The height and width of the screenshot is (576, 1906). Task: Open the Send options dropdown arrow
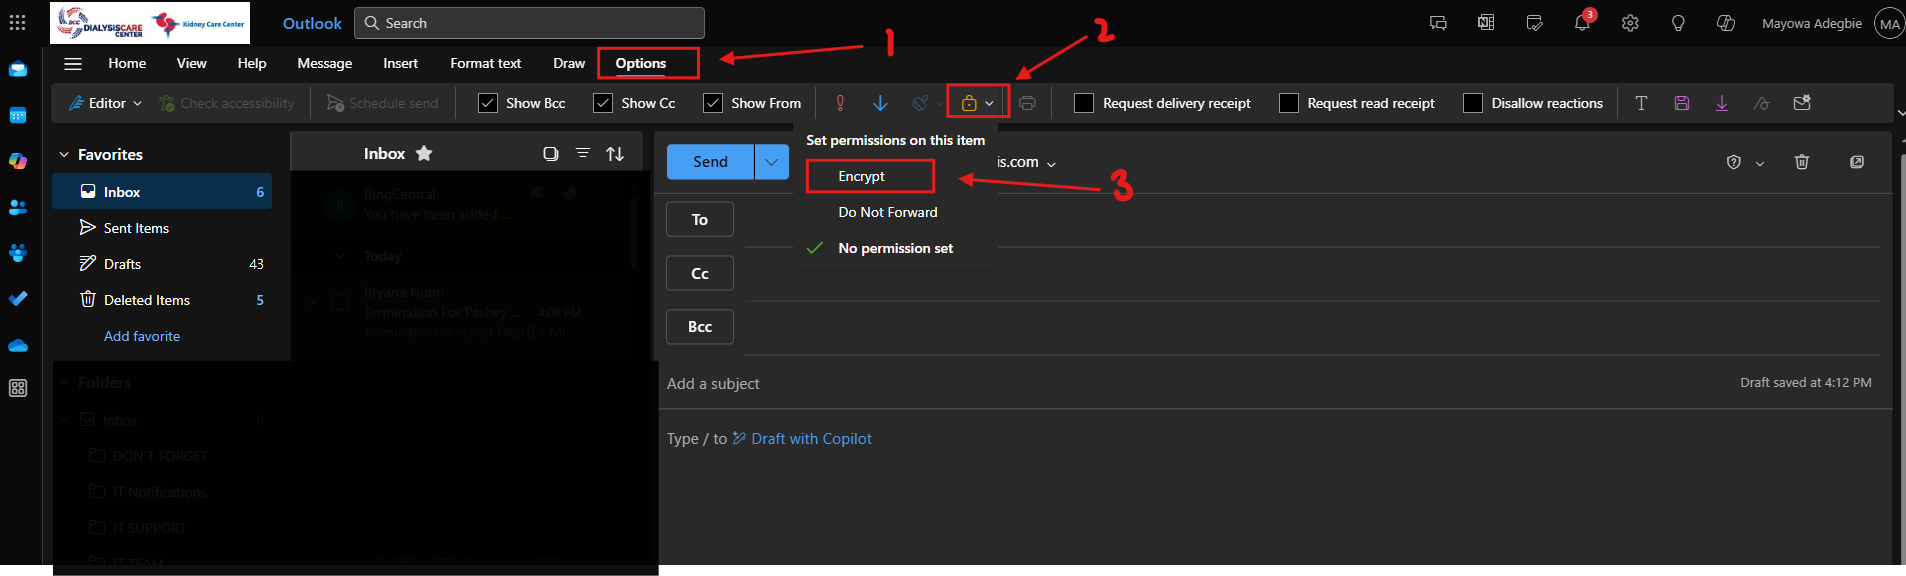click(771, 162)
